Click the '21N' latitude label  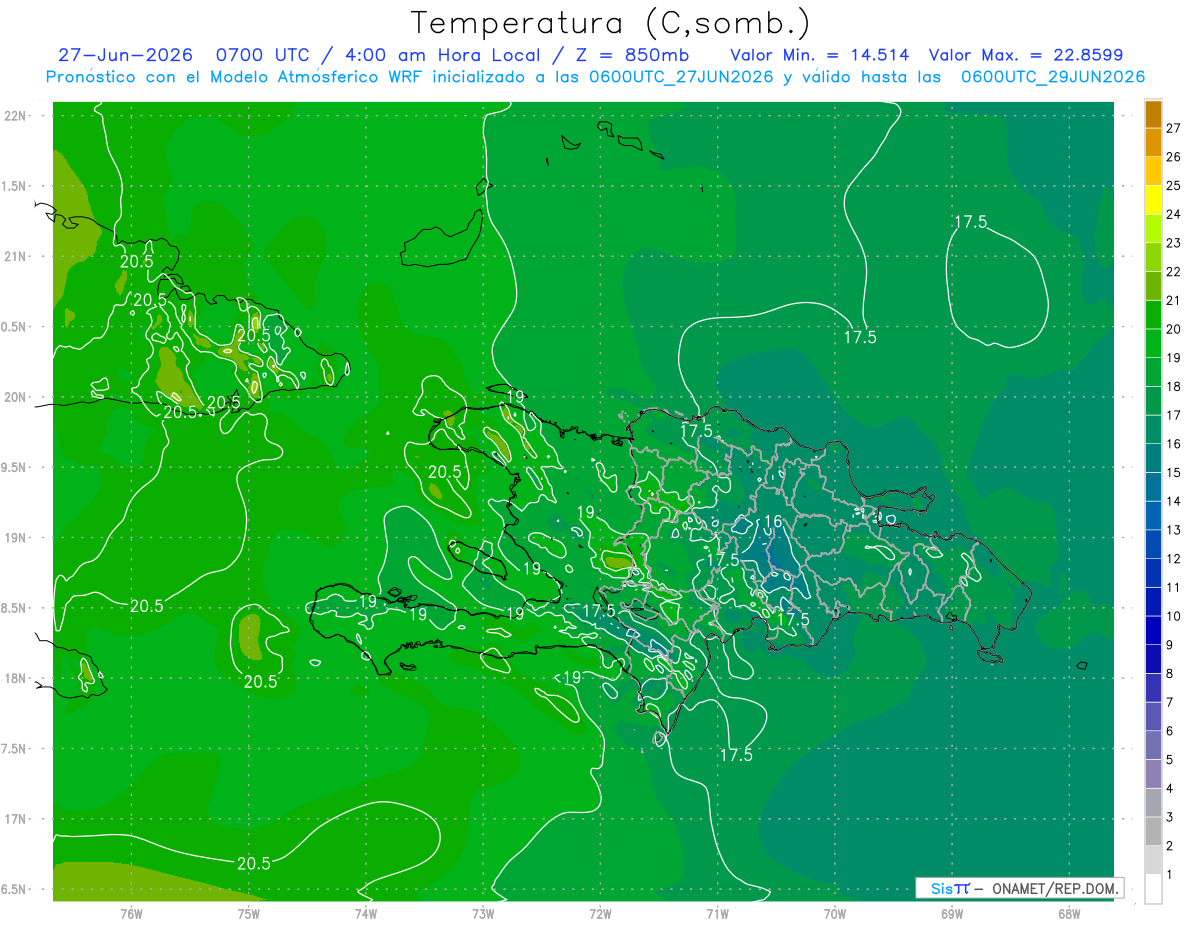point(14,256)
